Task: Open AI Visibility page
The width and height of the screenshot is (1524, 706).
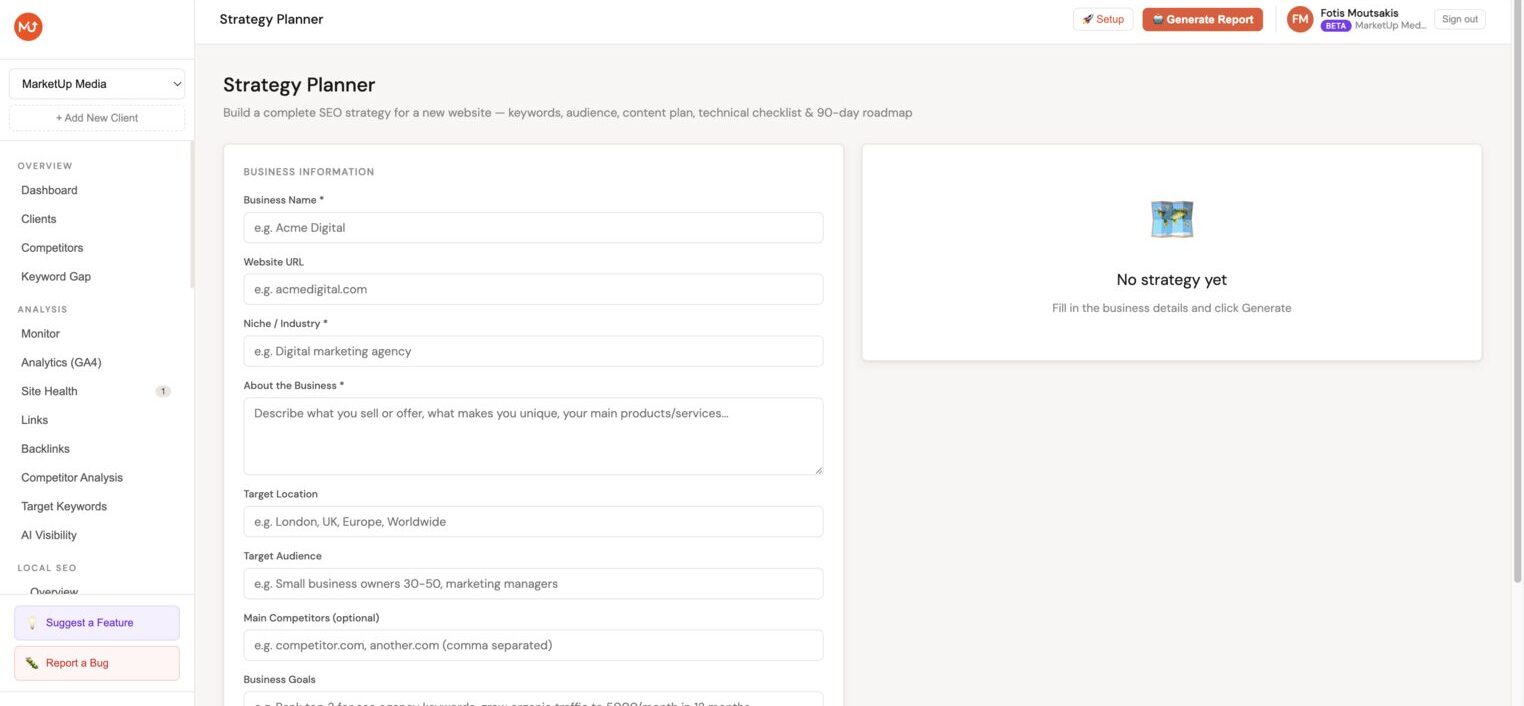Action: click(x=49, y=536)
